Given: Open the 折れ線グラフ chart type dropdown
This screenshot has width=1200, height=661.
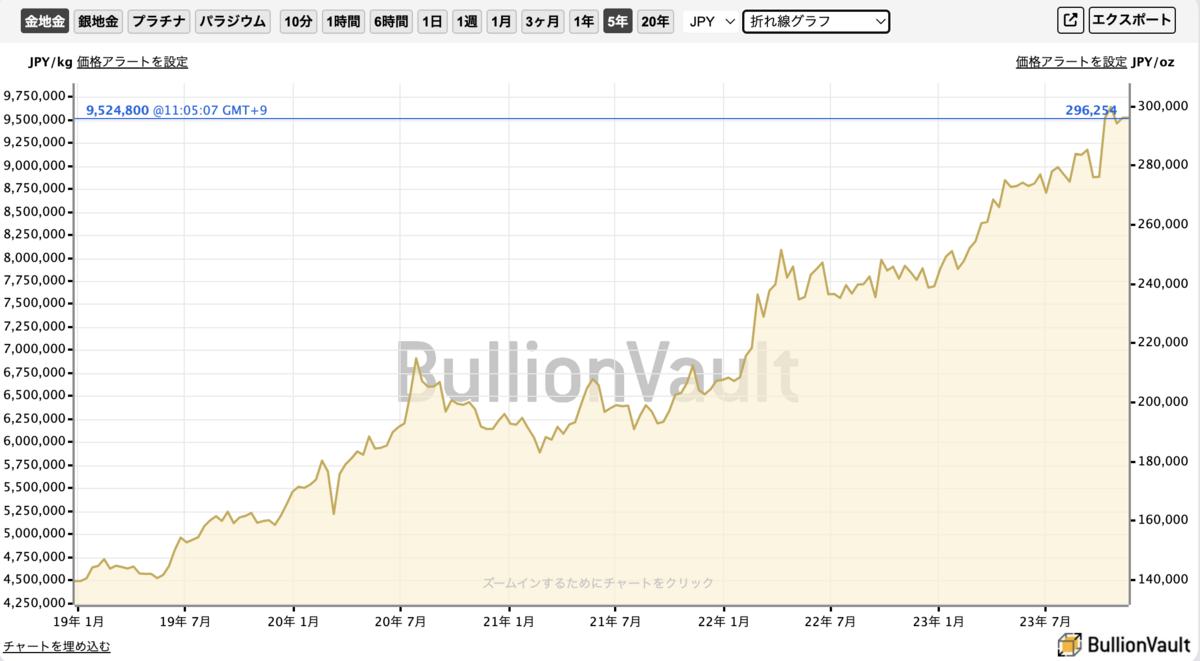Looking at the screenshot, I should (x=817, y=21).
